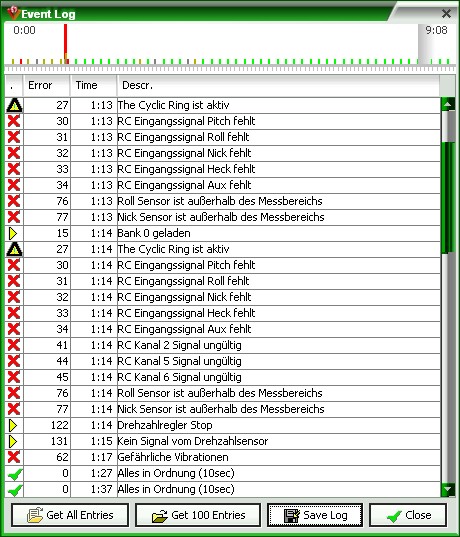This screenshot has width=460, height=537.
Task: Click the red X icon beside Gefährliche Vibrationen
Action: [x=14, y=457]
